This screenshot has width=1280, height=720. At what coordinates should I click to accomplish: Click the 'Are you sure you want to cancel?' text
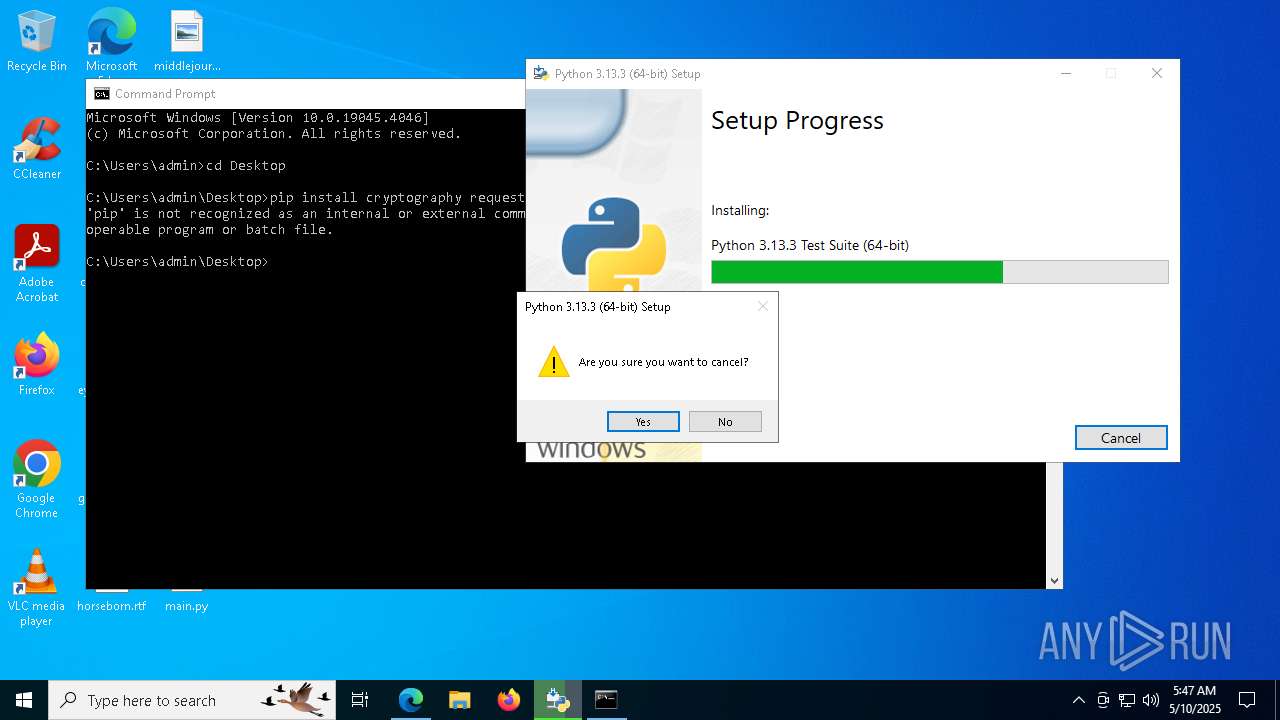click(663, 362)
